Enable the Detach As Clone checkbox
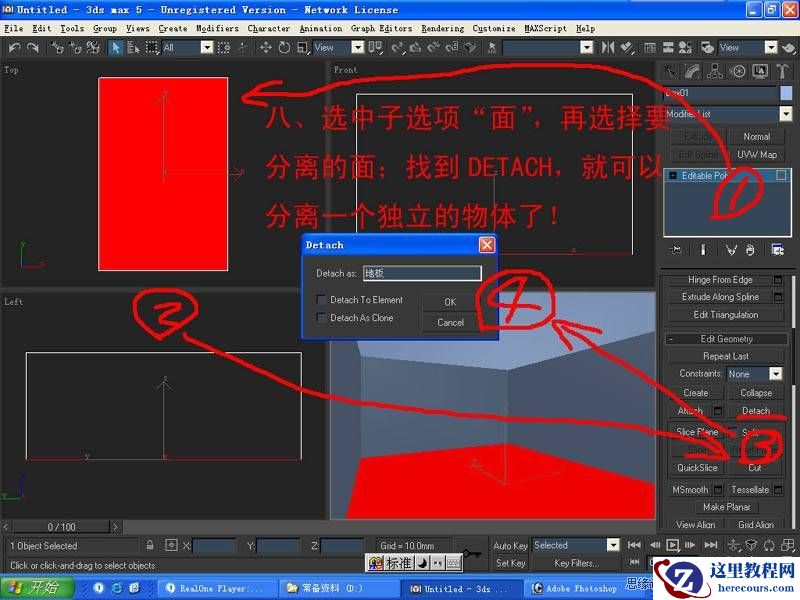This screenshot has height=600, width=800. click(320, 317)
